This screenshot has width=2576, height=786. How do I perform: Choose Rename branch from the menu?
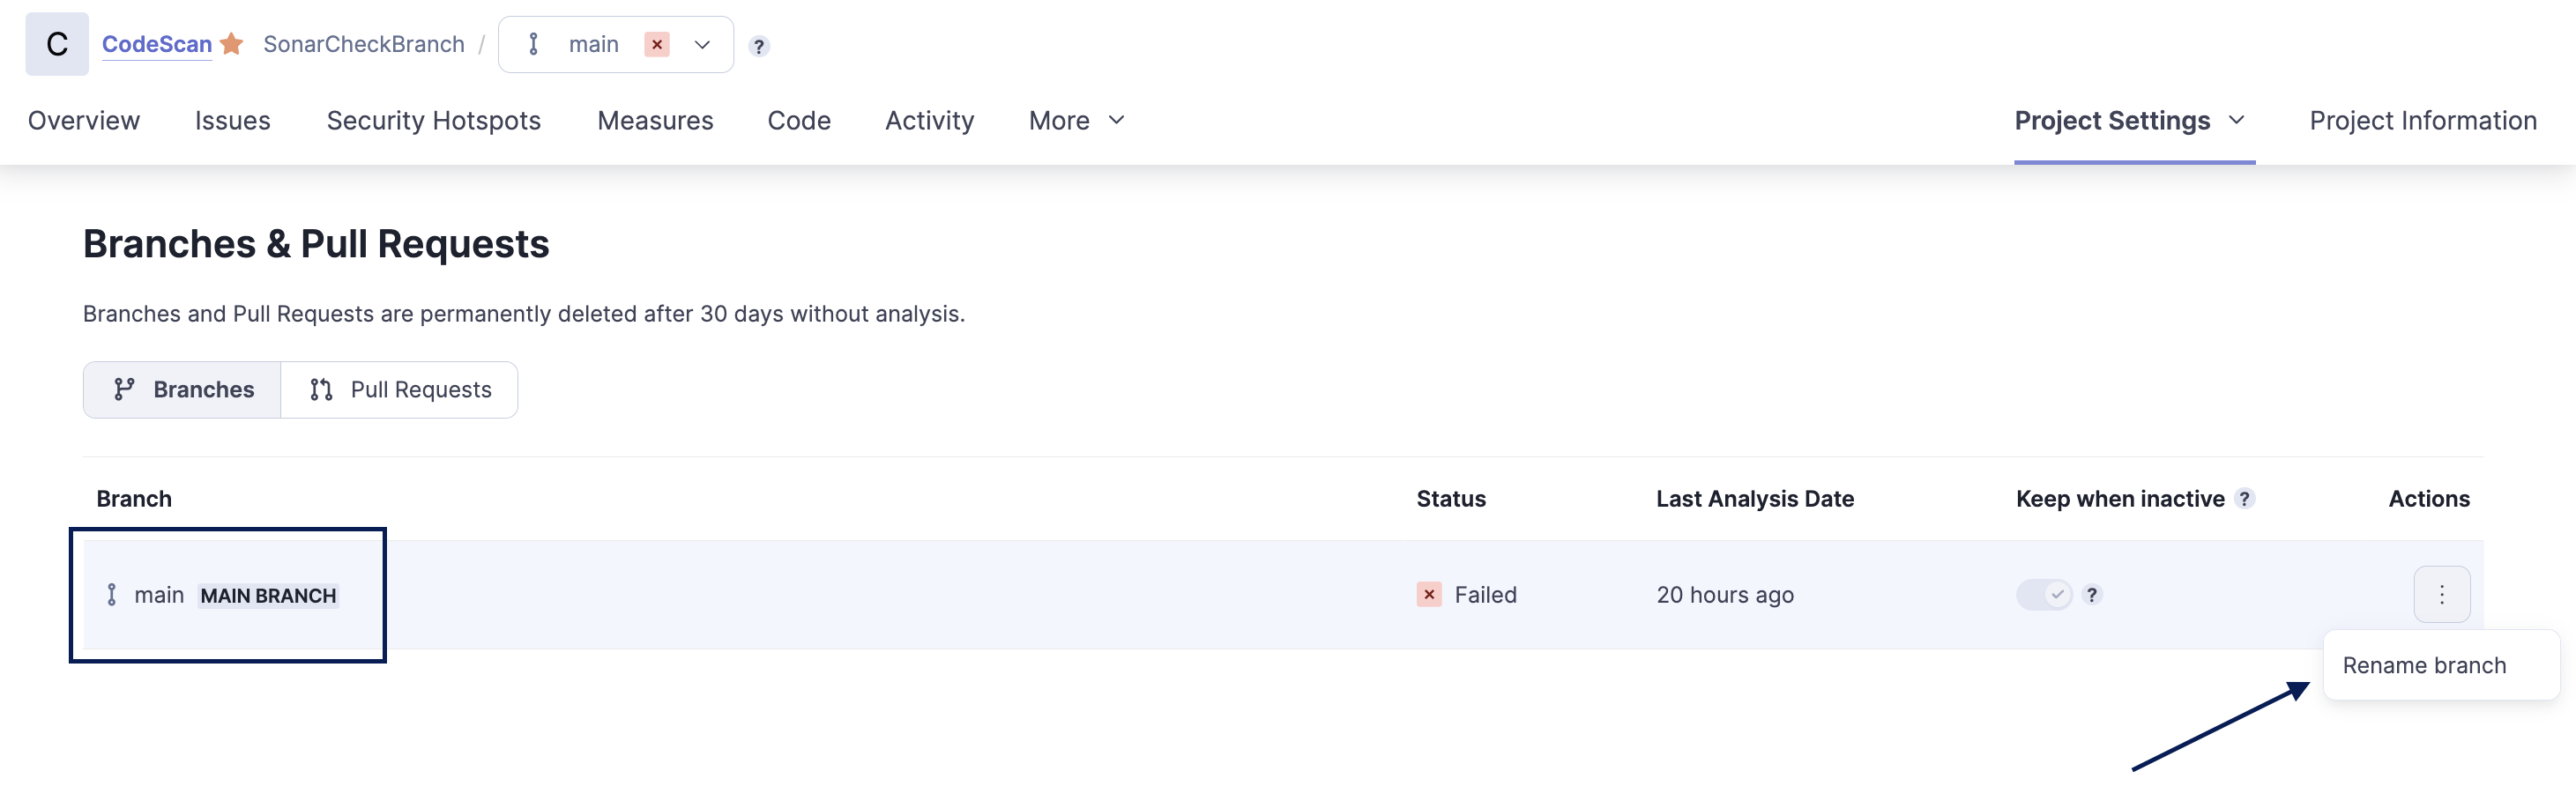pos(2424,665)
